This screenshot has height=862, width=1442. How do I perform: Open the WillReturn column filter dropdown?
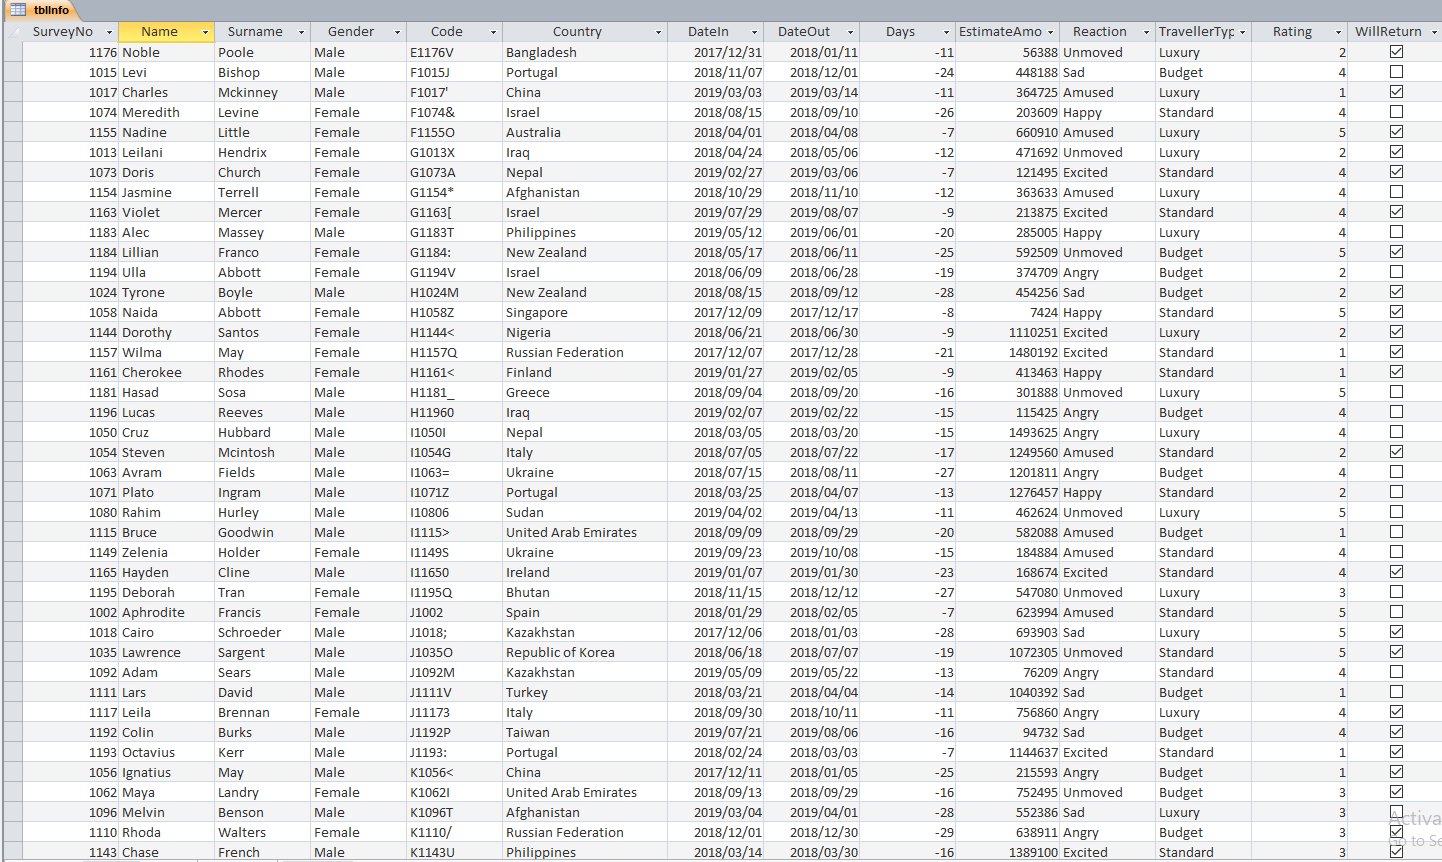(x=1434, y=32)
